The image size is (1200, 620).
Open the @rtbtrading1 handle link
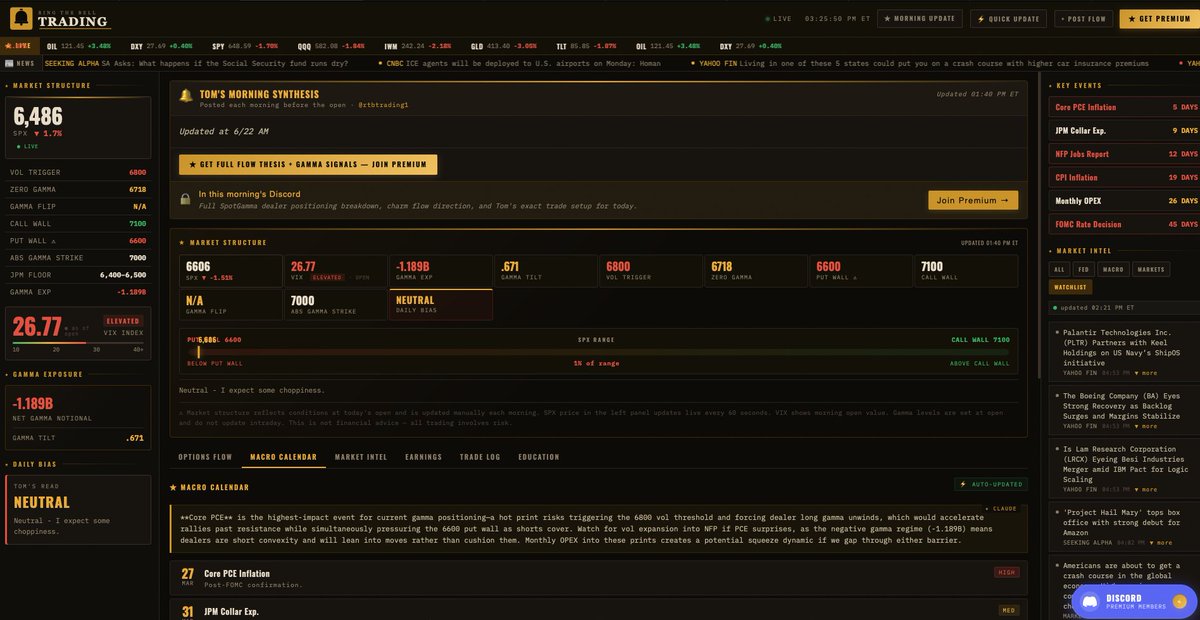pyautogui.click(x=383, y=105)
